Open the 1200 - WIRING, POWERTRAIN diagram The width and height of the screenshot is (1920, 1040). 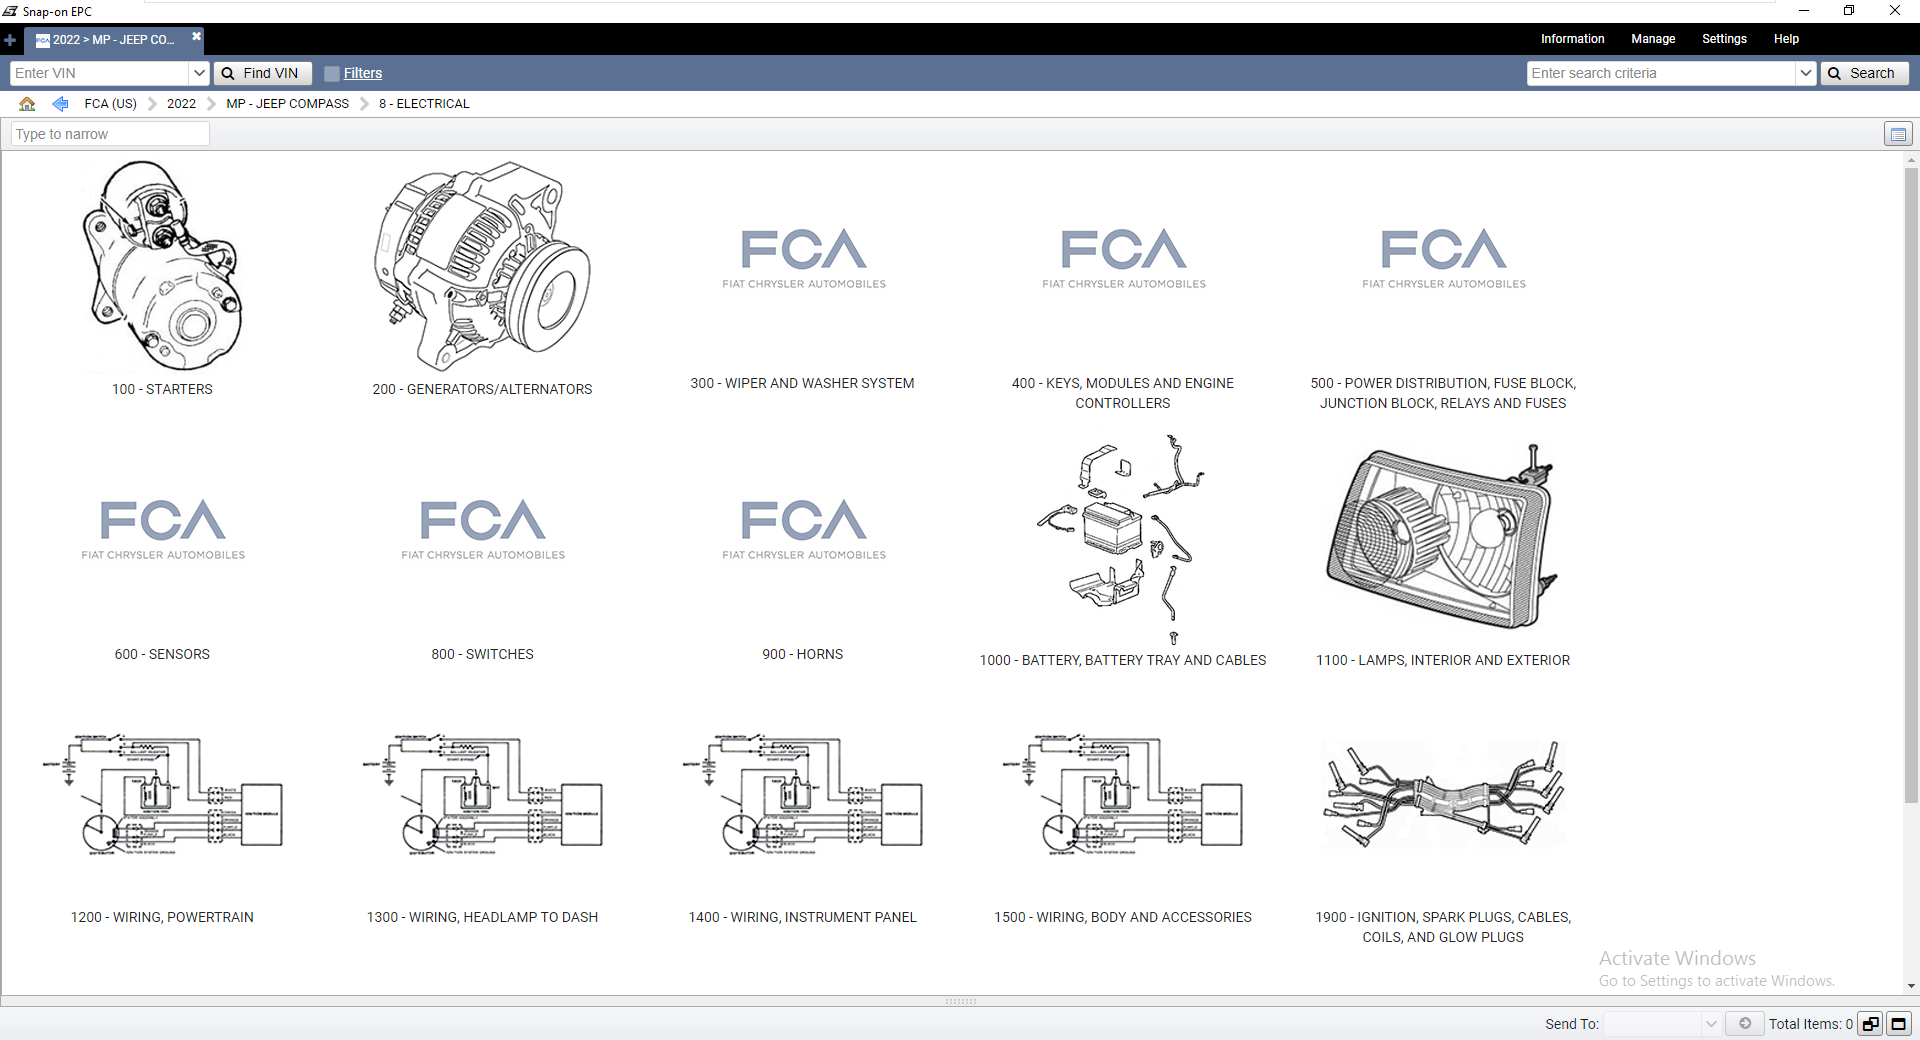(x=162, y=796)
